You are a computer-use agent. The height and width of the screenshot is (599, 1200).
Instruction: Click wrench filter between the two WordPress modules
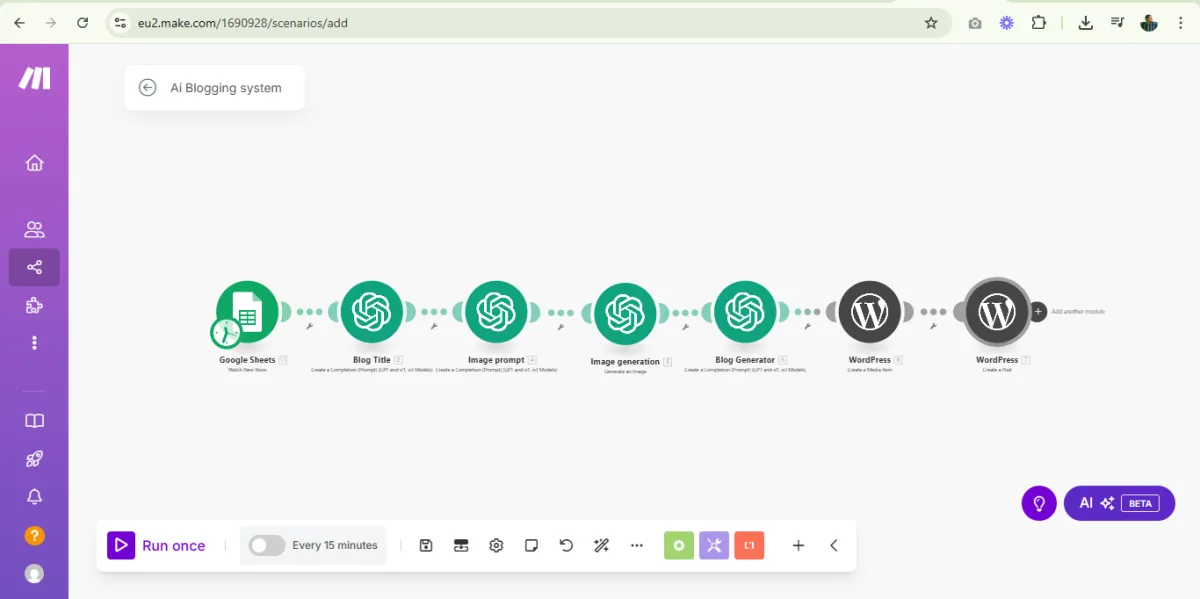coord(933,326)
